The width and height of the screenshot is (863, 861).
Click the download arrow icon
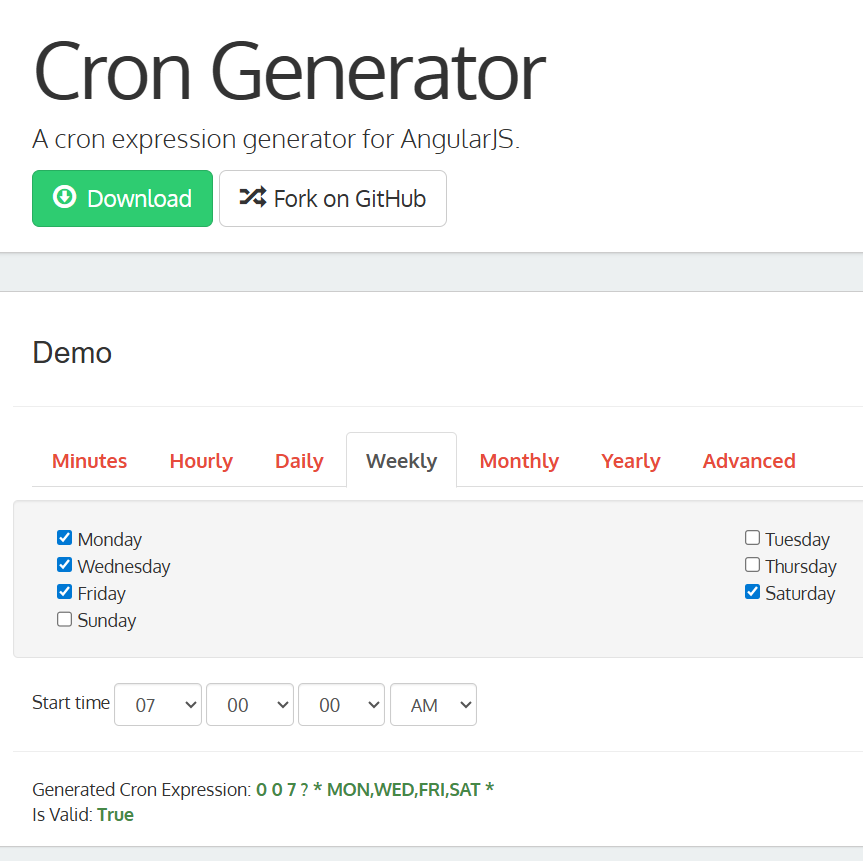[x=65, y=197]
